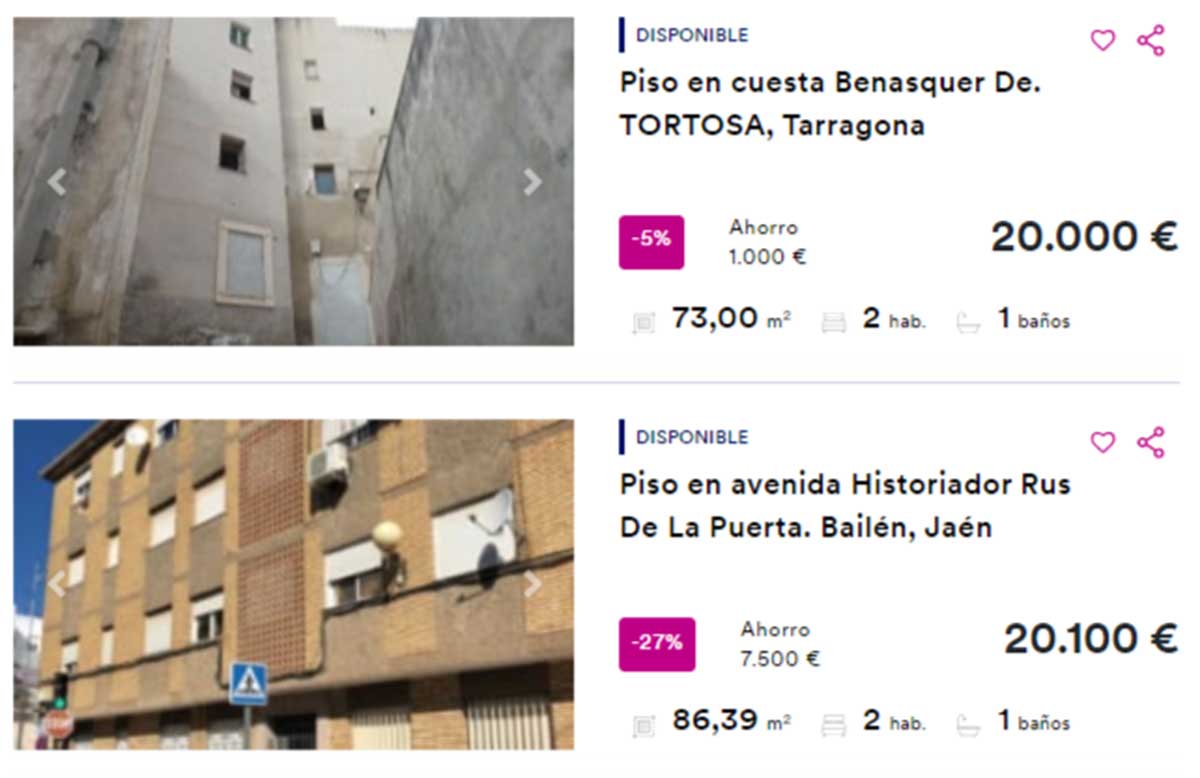The image size is (1200, 778).
Task: Show previous photo of Bailén flat
Action: click(57, 584)
